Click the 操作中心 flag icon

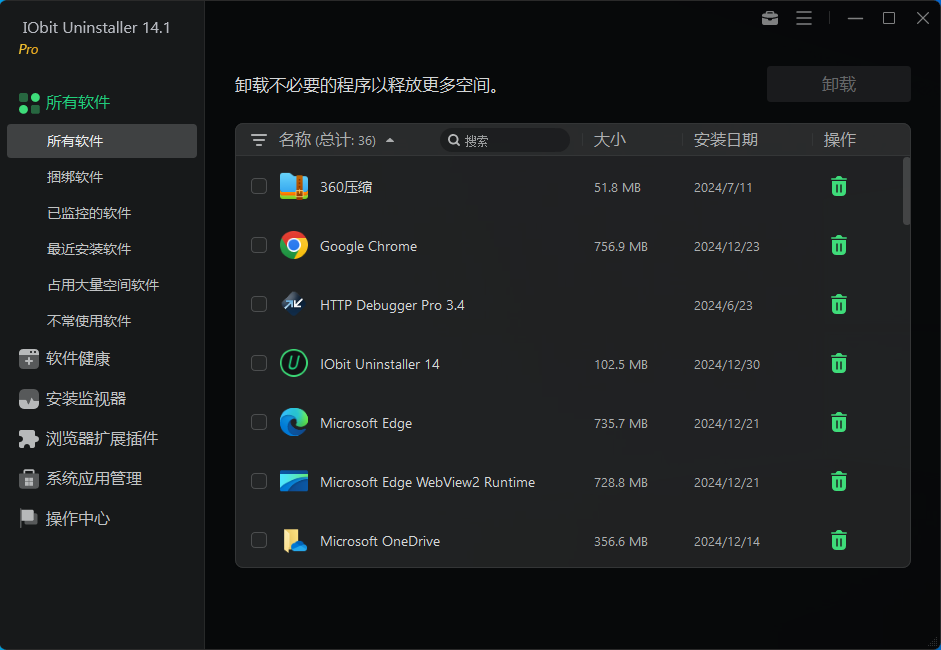coord(29,519)
